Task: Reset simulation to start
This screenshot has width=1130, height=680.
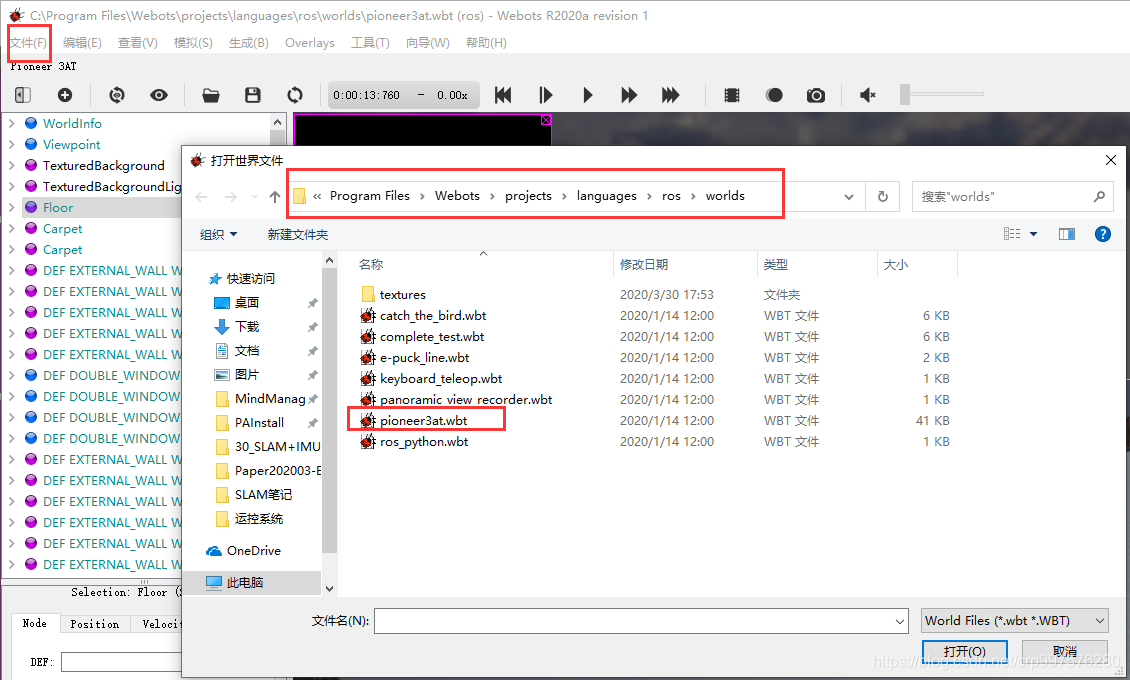Action: [x=503, y=95]
